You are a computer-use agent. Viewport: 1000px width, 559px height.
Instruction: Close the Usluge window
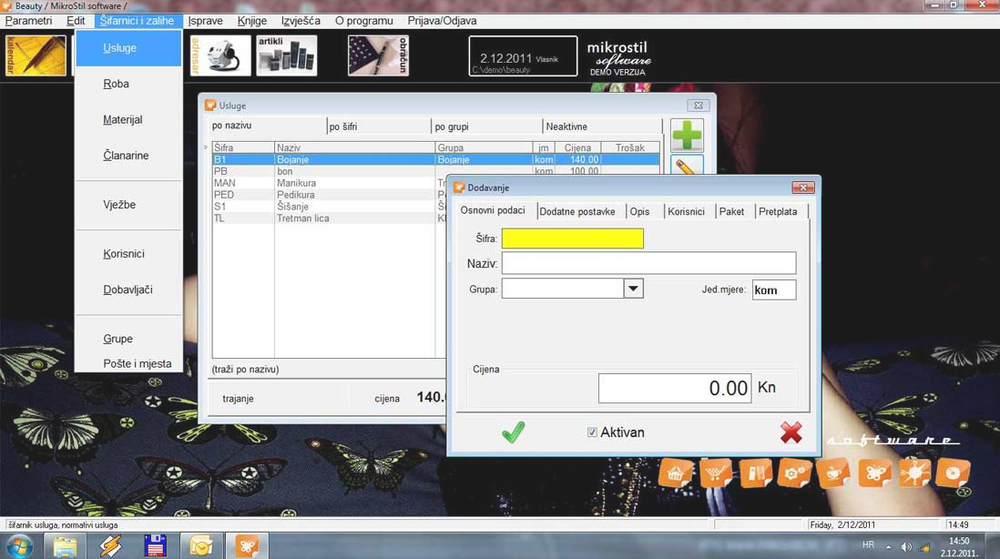(698, 105)
